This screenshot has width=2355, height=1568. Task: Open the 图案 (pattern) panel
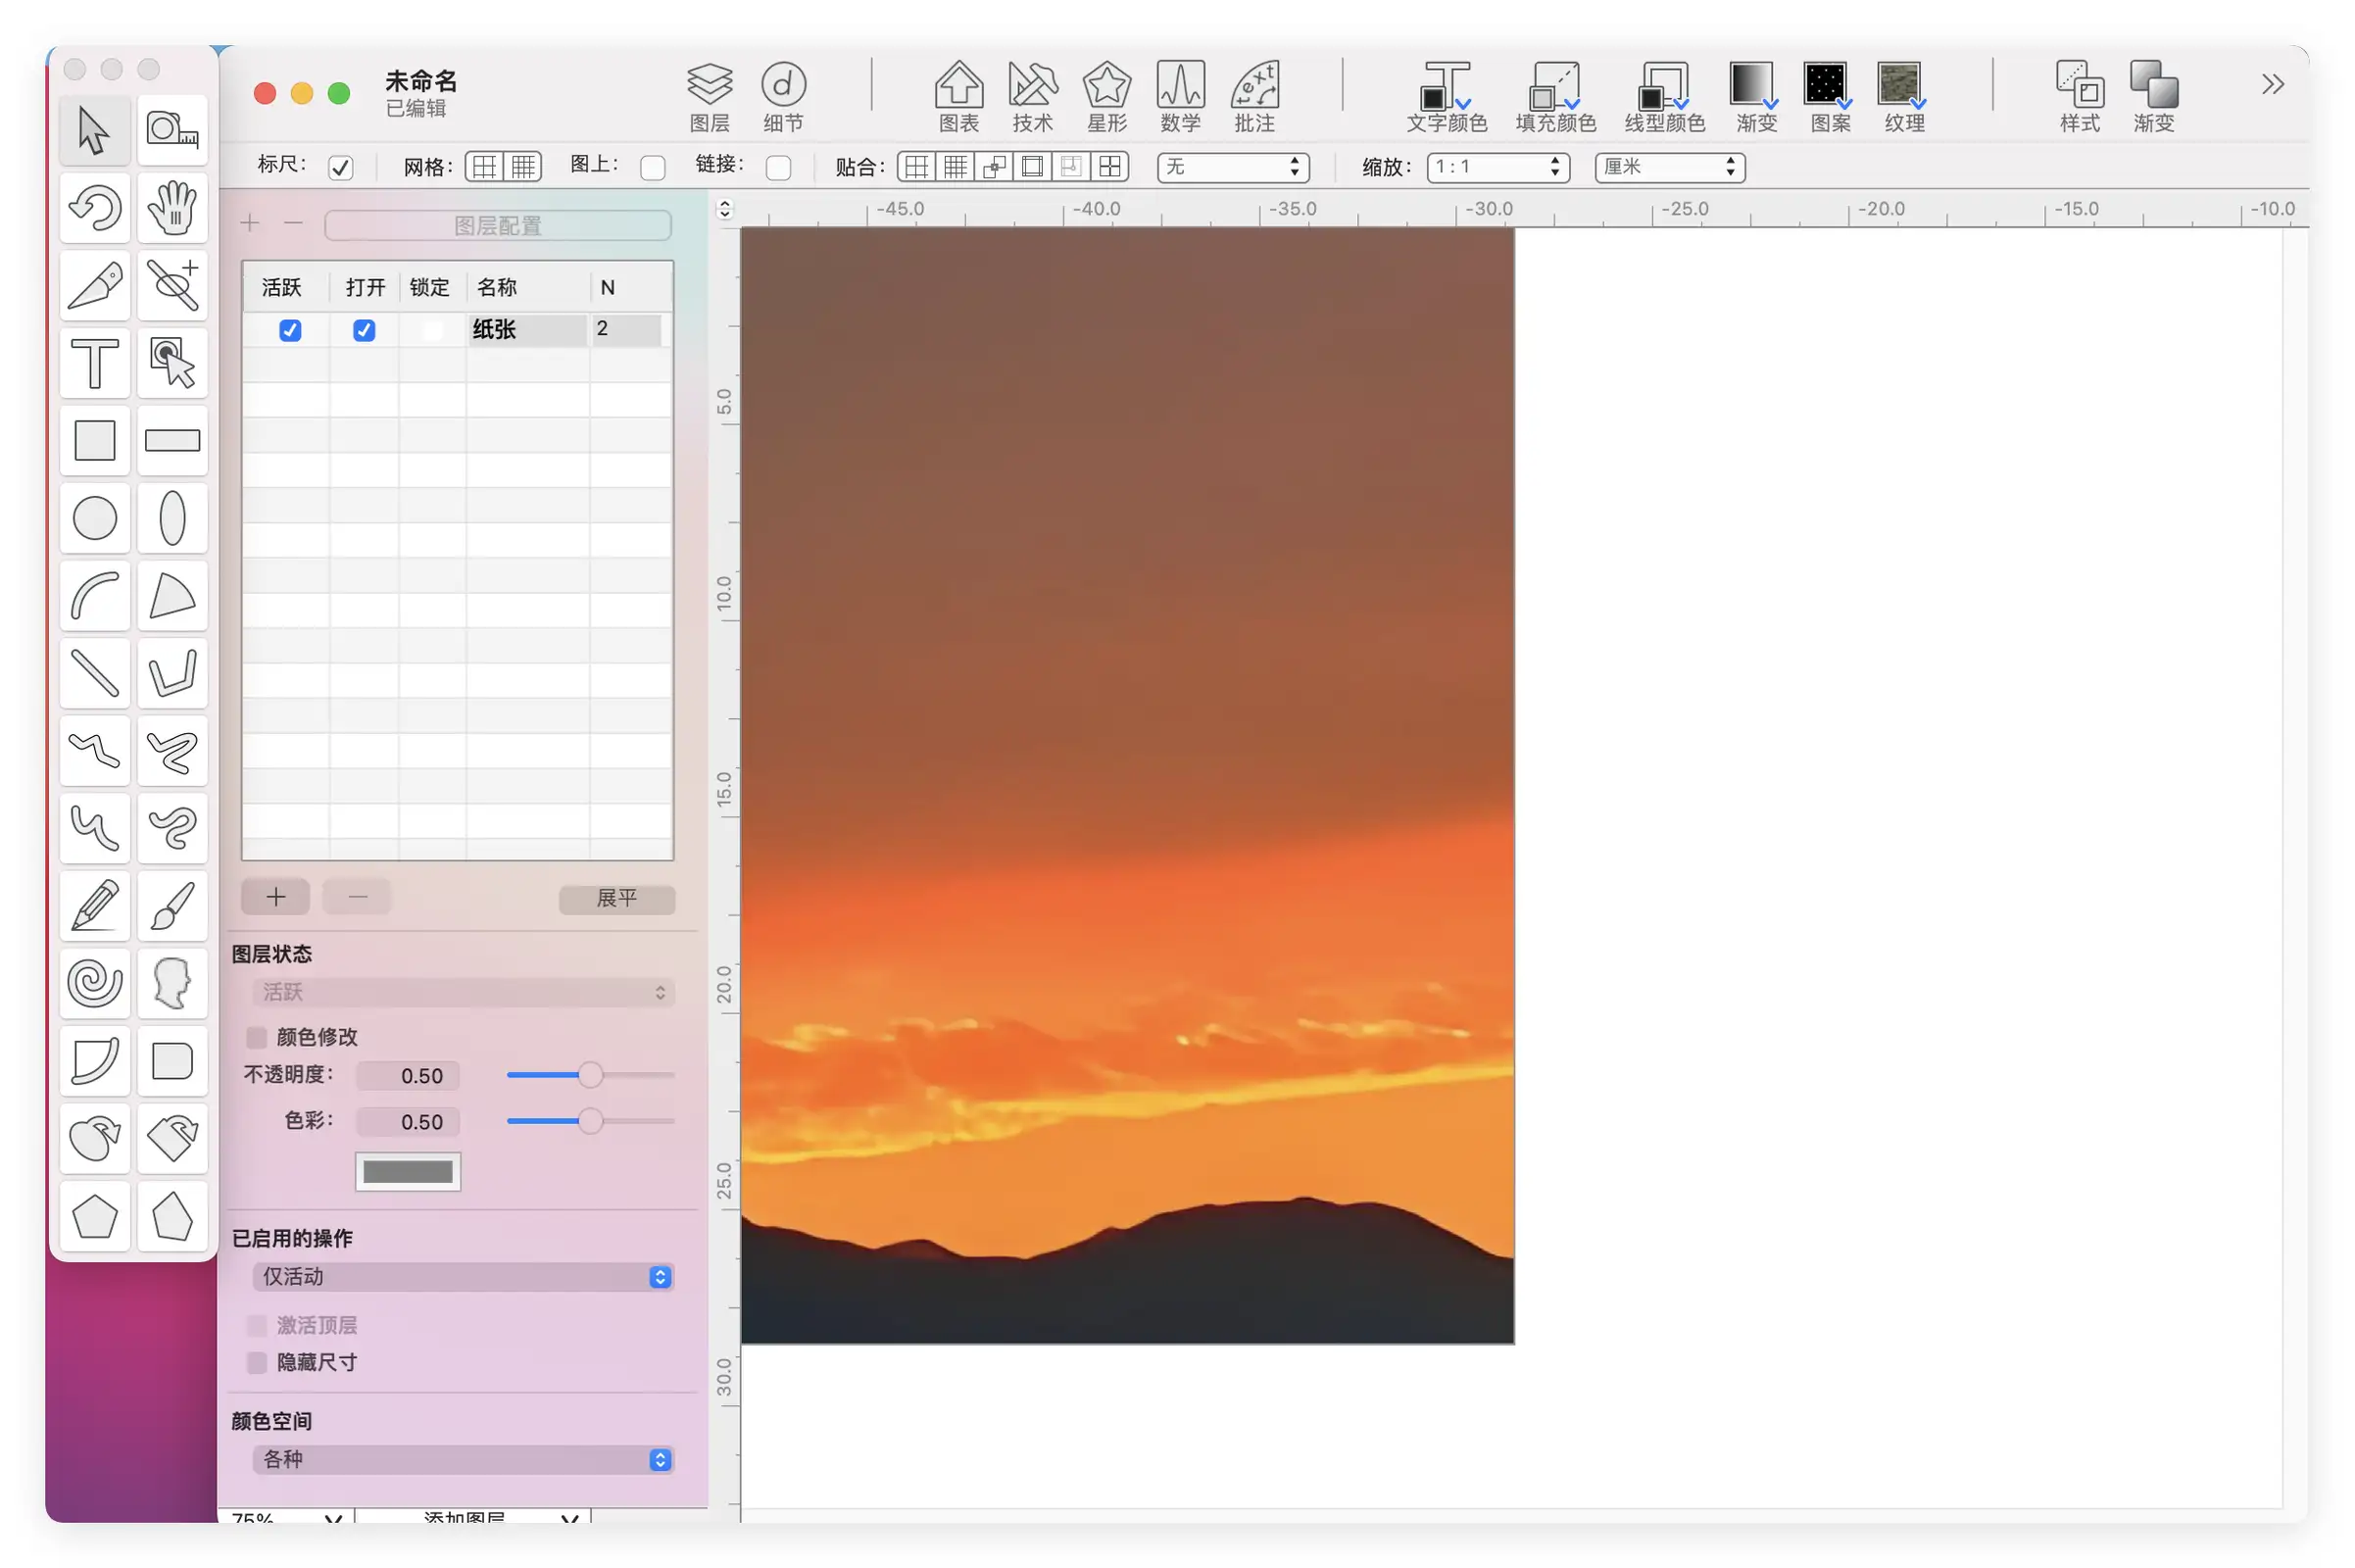coord(1827,95)
